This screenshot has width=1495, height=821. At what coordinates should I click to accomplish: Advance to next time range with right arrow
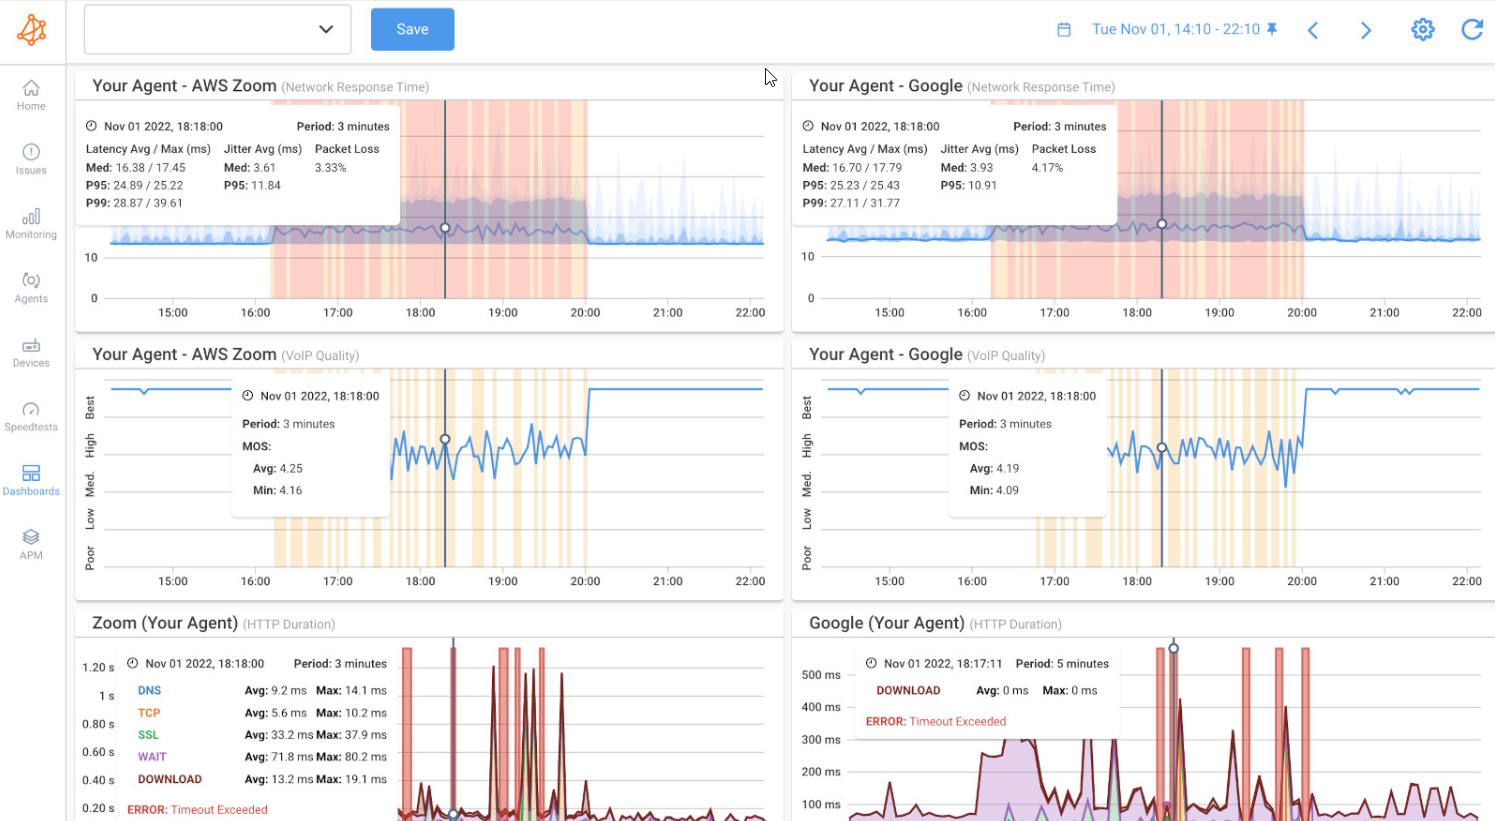point(1365,30)
